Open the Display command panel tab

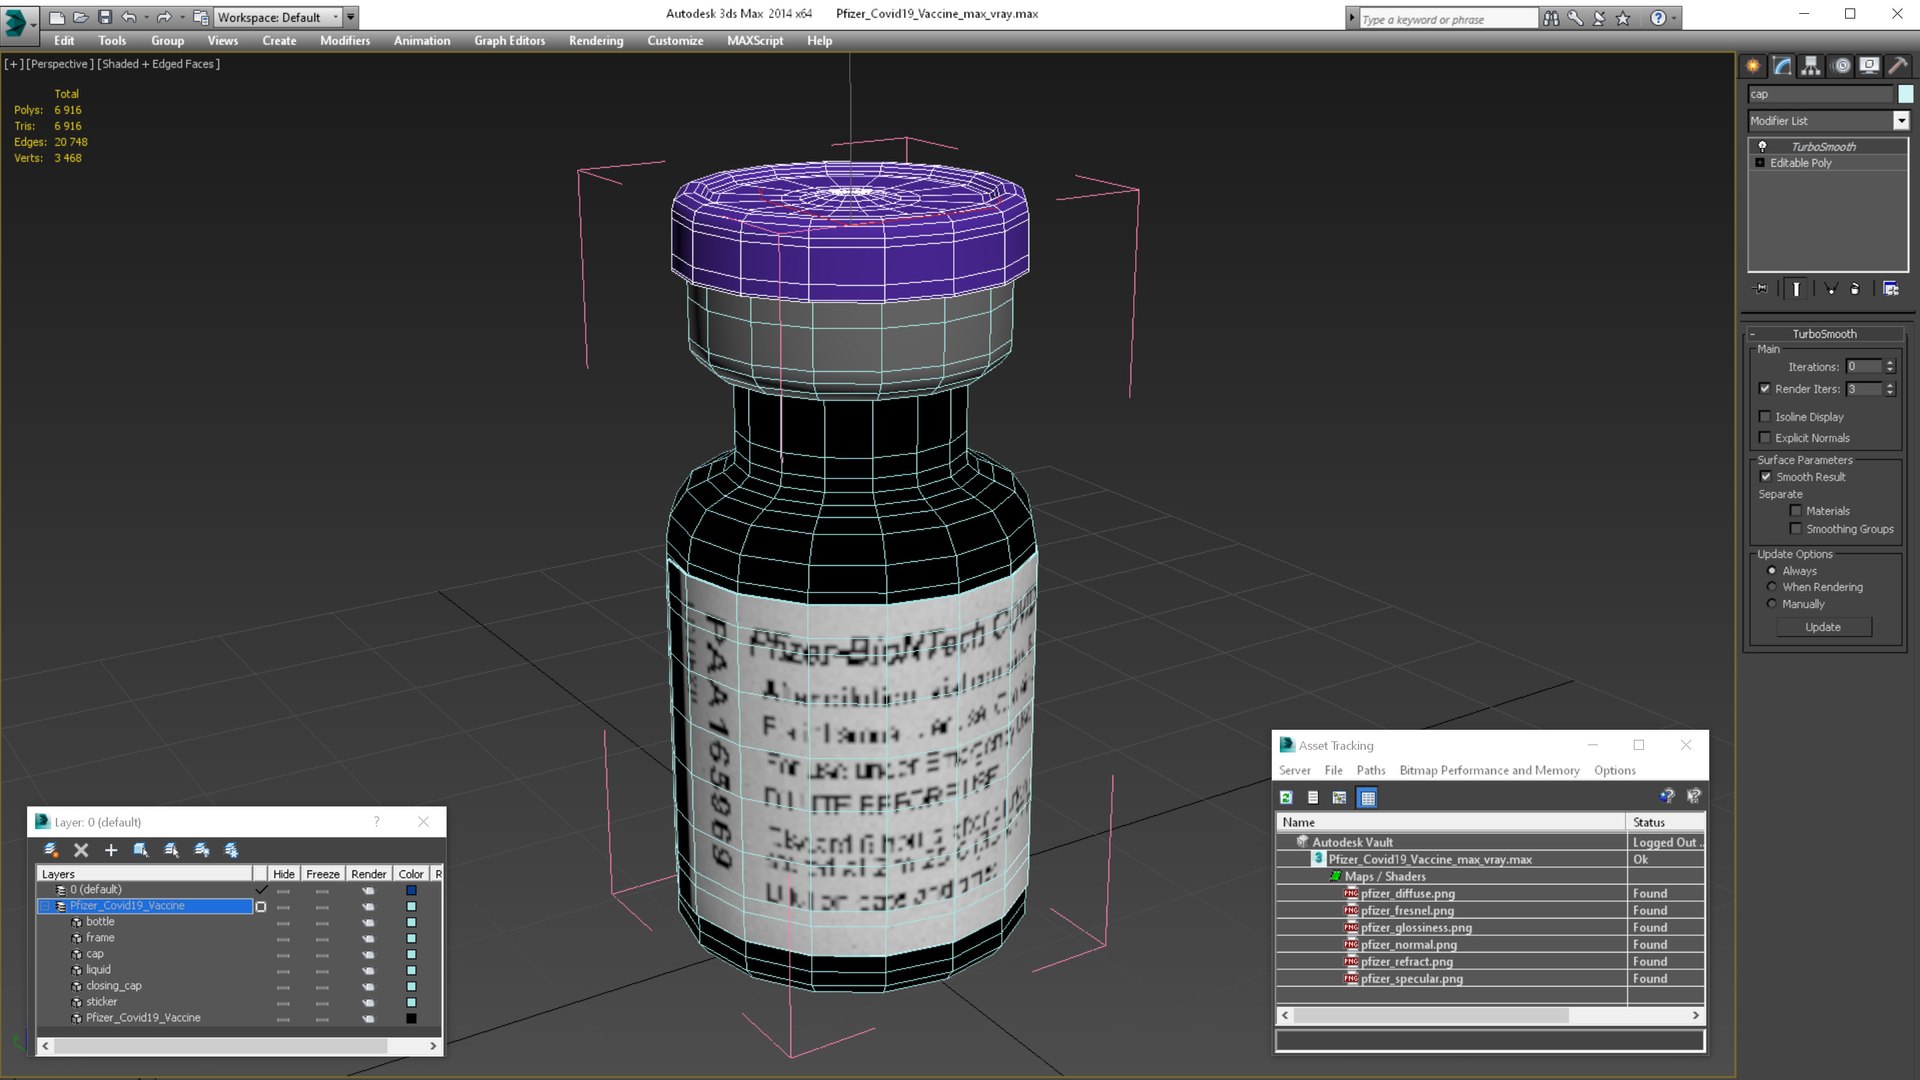[1869, 66]
